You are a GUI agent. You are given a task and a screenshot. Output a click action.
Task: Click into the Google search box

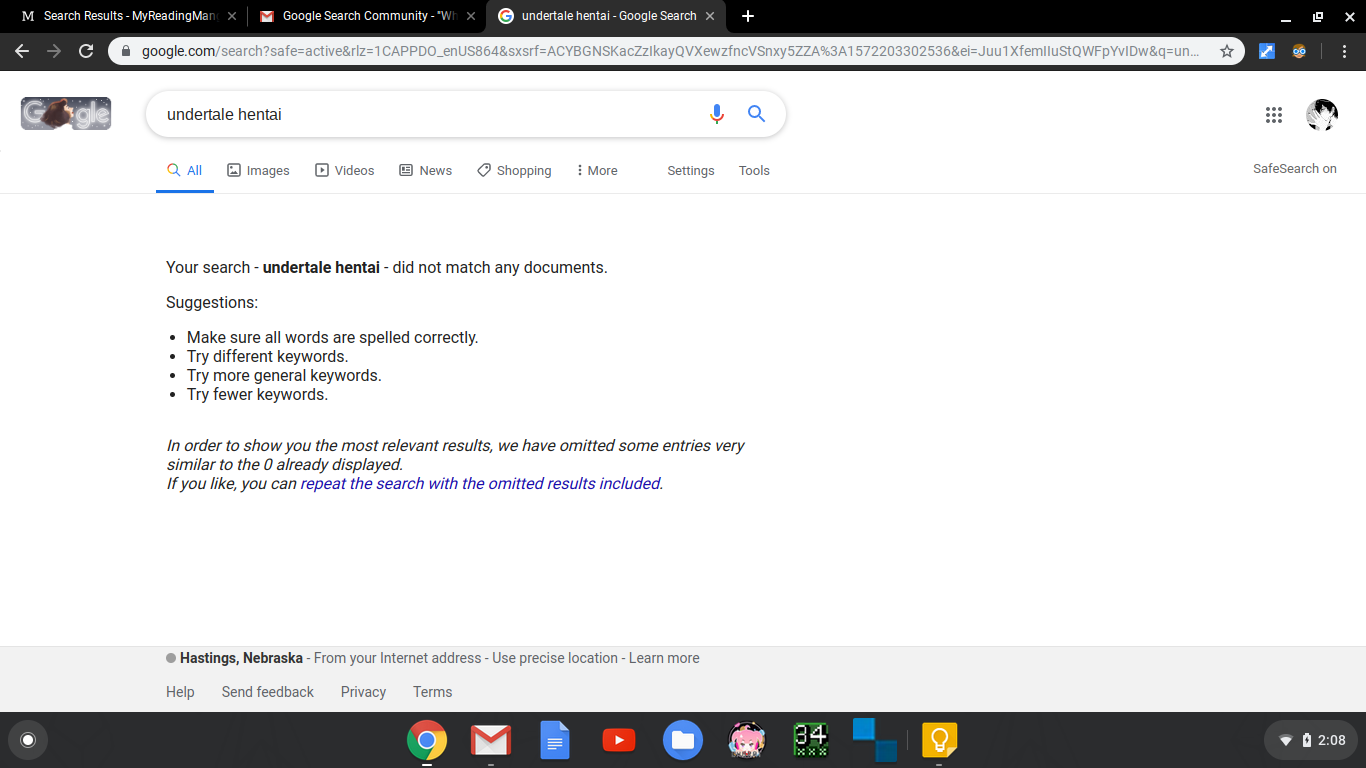tap(430, 114)
